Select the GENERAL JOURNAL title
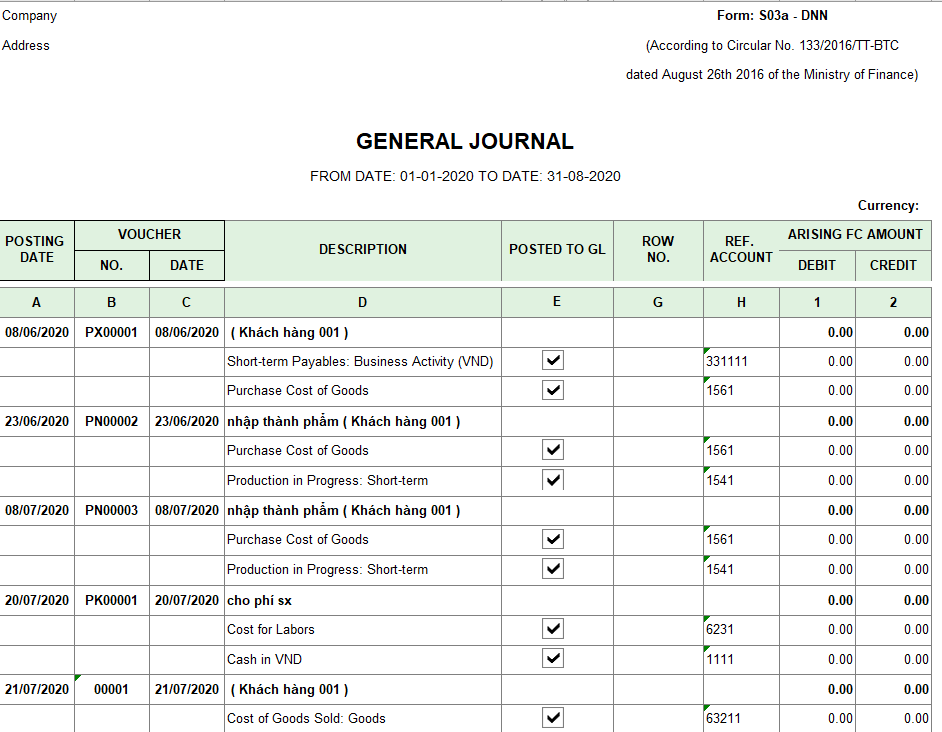This screenshot has width=942, height=732. pyautogui.click(x=465, y=142)
